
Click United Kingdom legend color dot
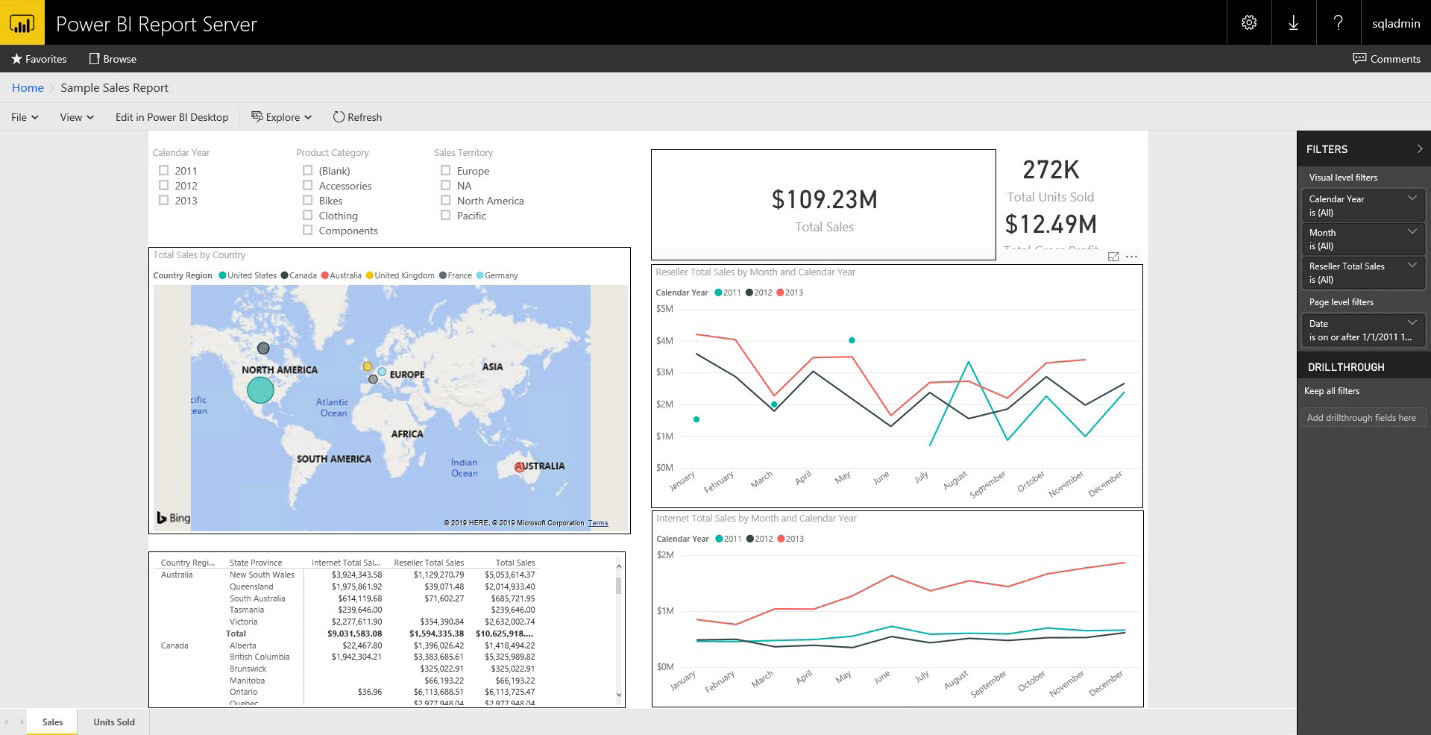[x=368, y=275]
